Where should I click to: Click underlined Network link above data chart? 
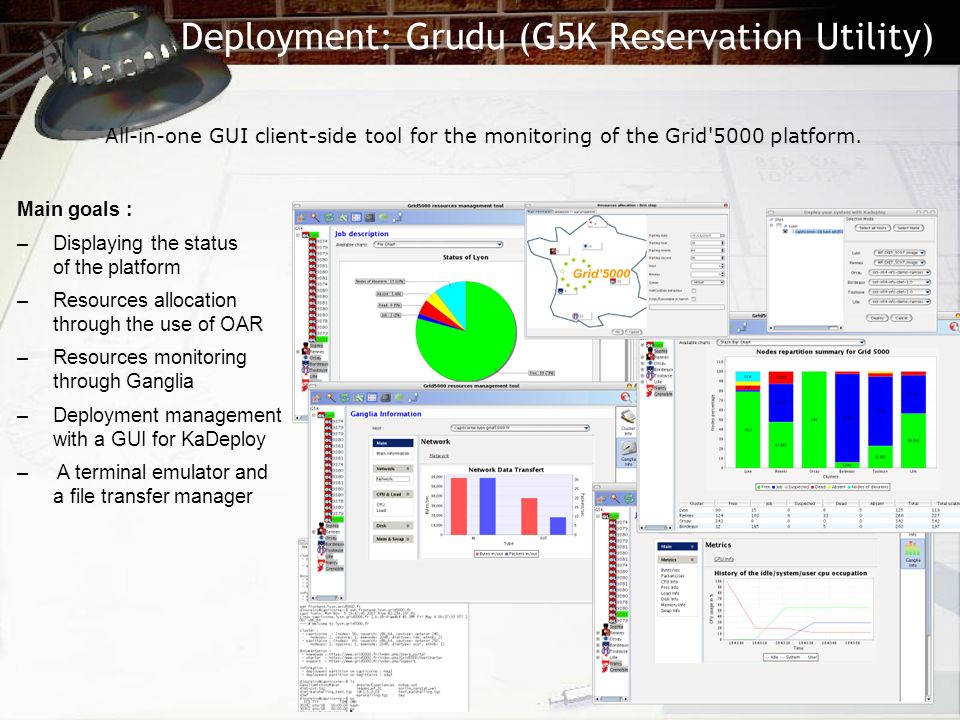click(x=439, y=456)
